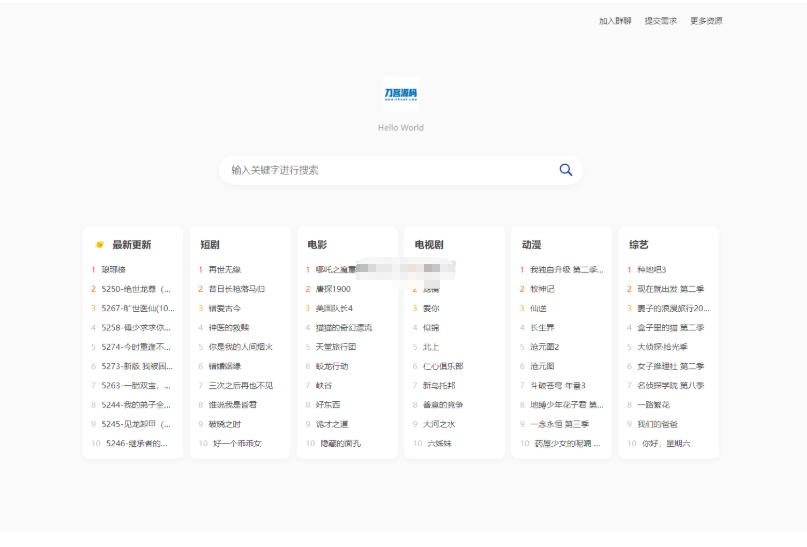The image size is (807, 547).
Task: Open the 5273-新版 entry
Action: tap(137, 366)
